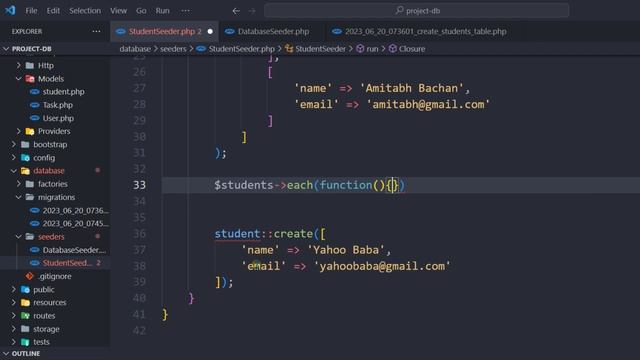Collapse the Models folder
This screenshot has width=640, height=360.
(18, 78)
